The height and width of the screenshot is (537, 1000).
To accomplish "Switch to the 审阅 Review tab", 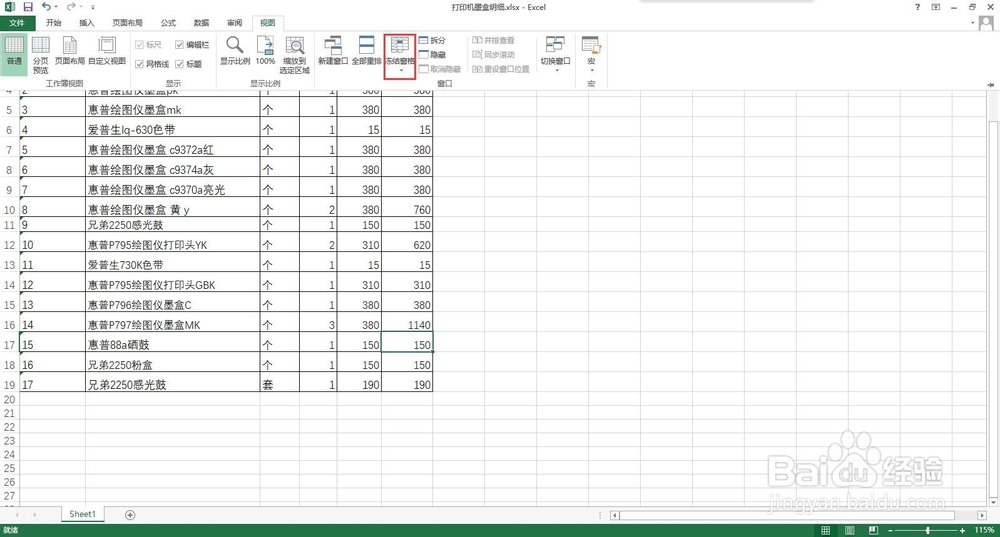I will point(235,23).
